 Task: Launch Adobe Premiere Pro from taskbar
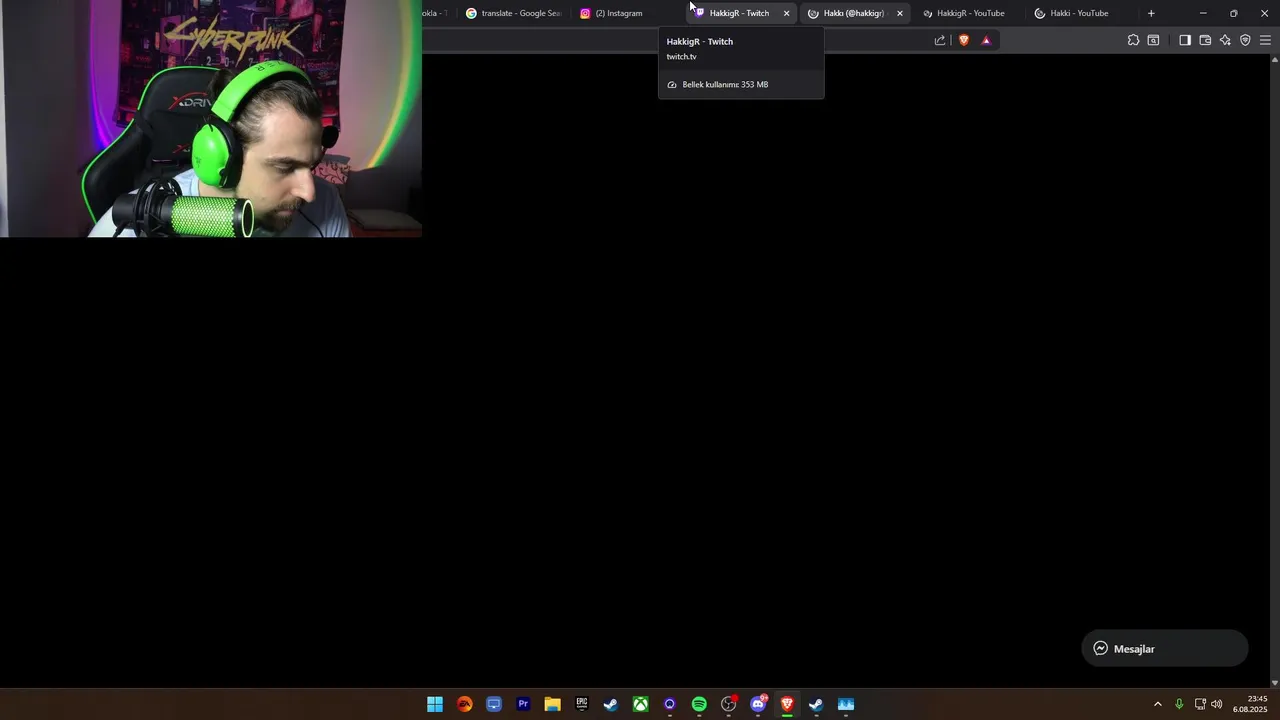point(523,704)
